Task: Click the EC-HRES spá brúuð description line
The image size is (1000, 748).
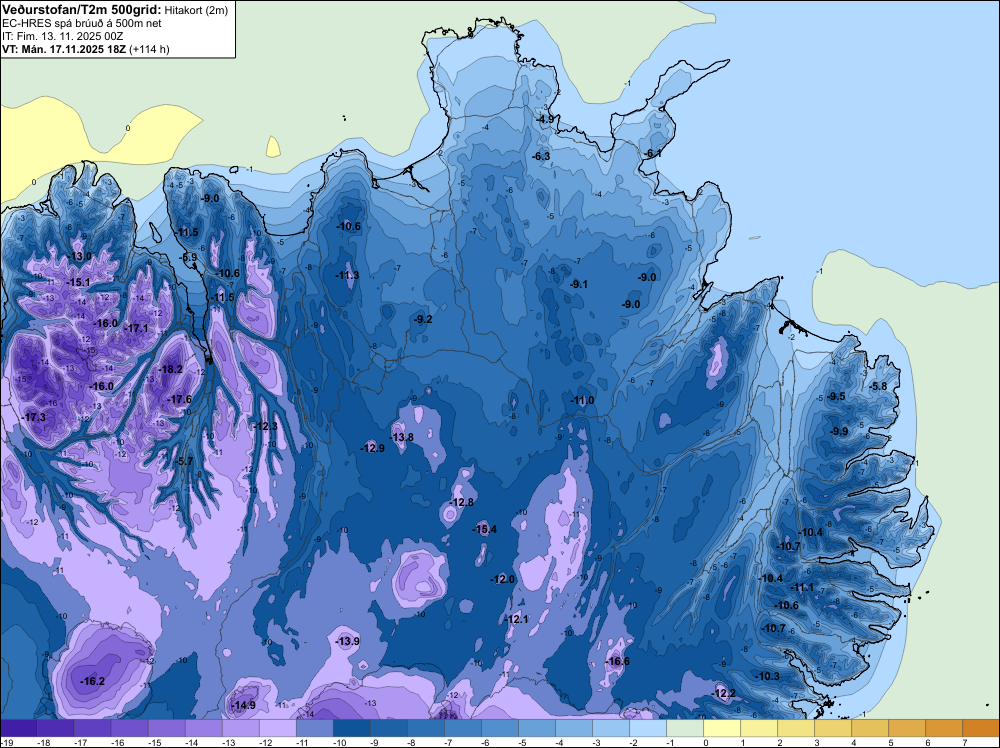Action: pyautogui.click(x=82, y=23)
